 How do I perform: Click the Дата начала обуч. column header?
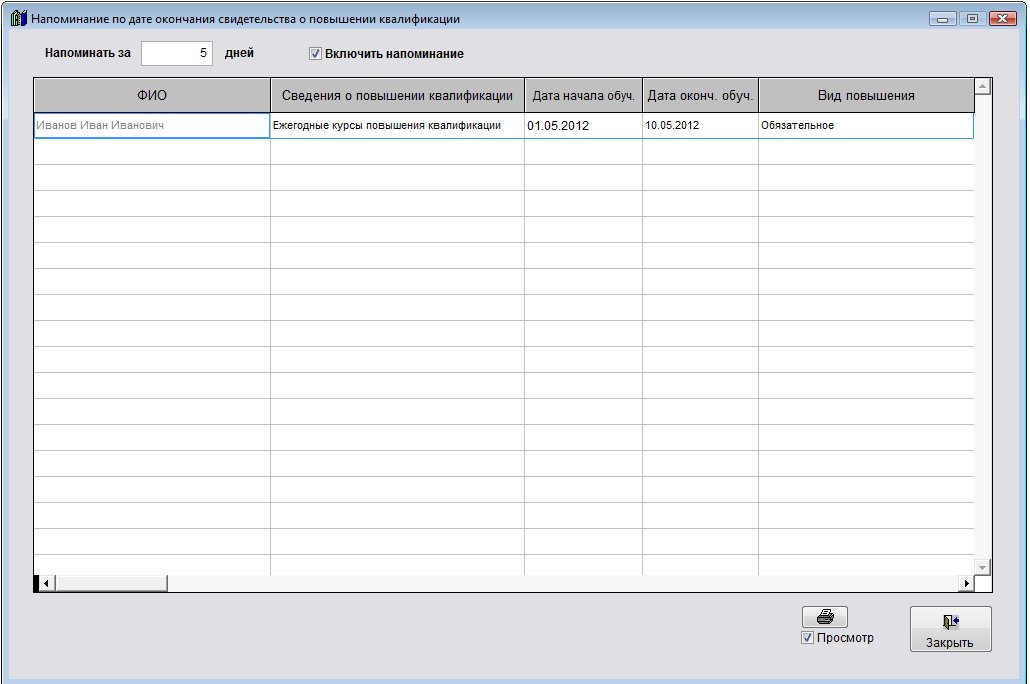[583, 96]
